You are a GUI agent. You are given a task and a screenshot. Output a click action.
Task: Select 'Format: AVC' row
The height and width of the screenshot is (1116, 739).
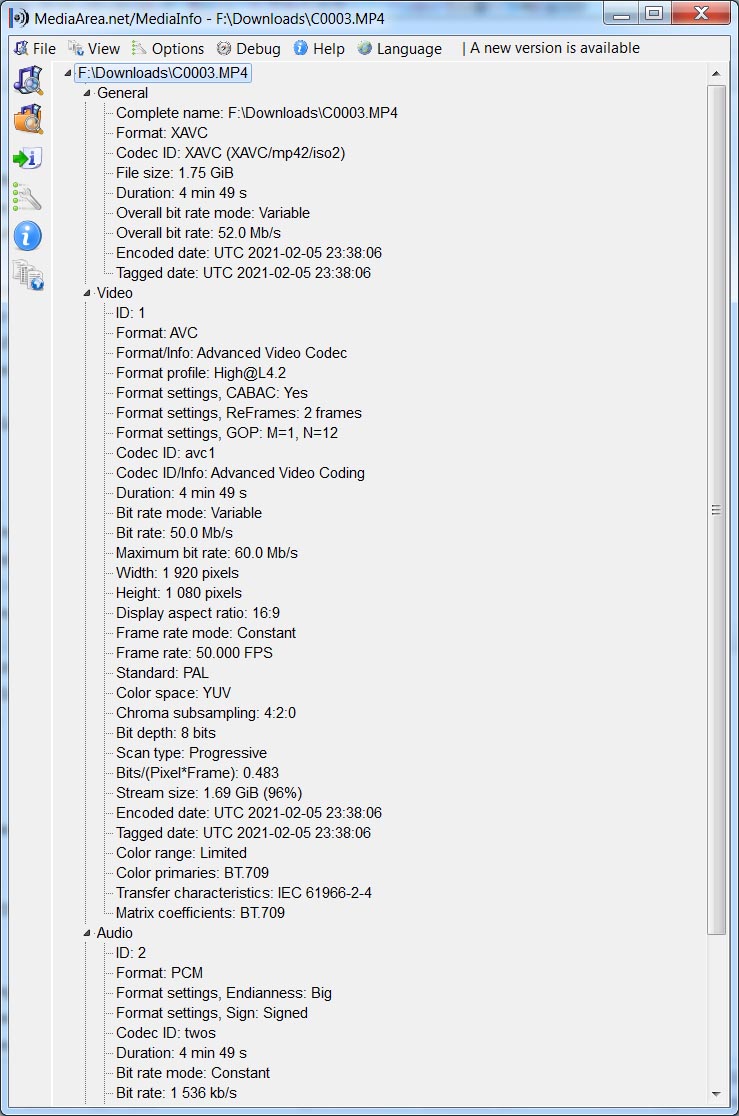click(x=157, y=333)
